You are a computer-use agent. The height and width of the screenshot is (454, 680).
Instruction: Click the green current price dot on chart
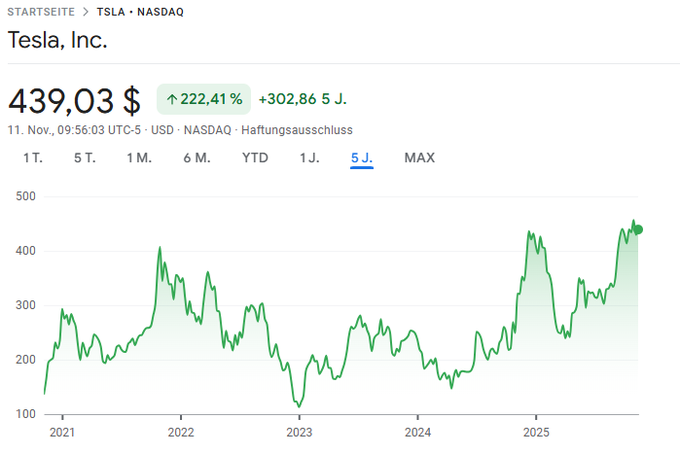coord(638,230)
